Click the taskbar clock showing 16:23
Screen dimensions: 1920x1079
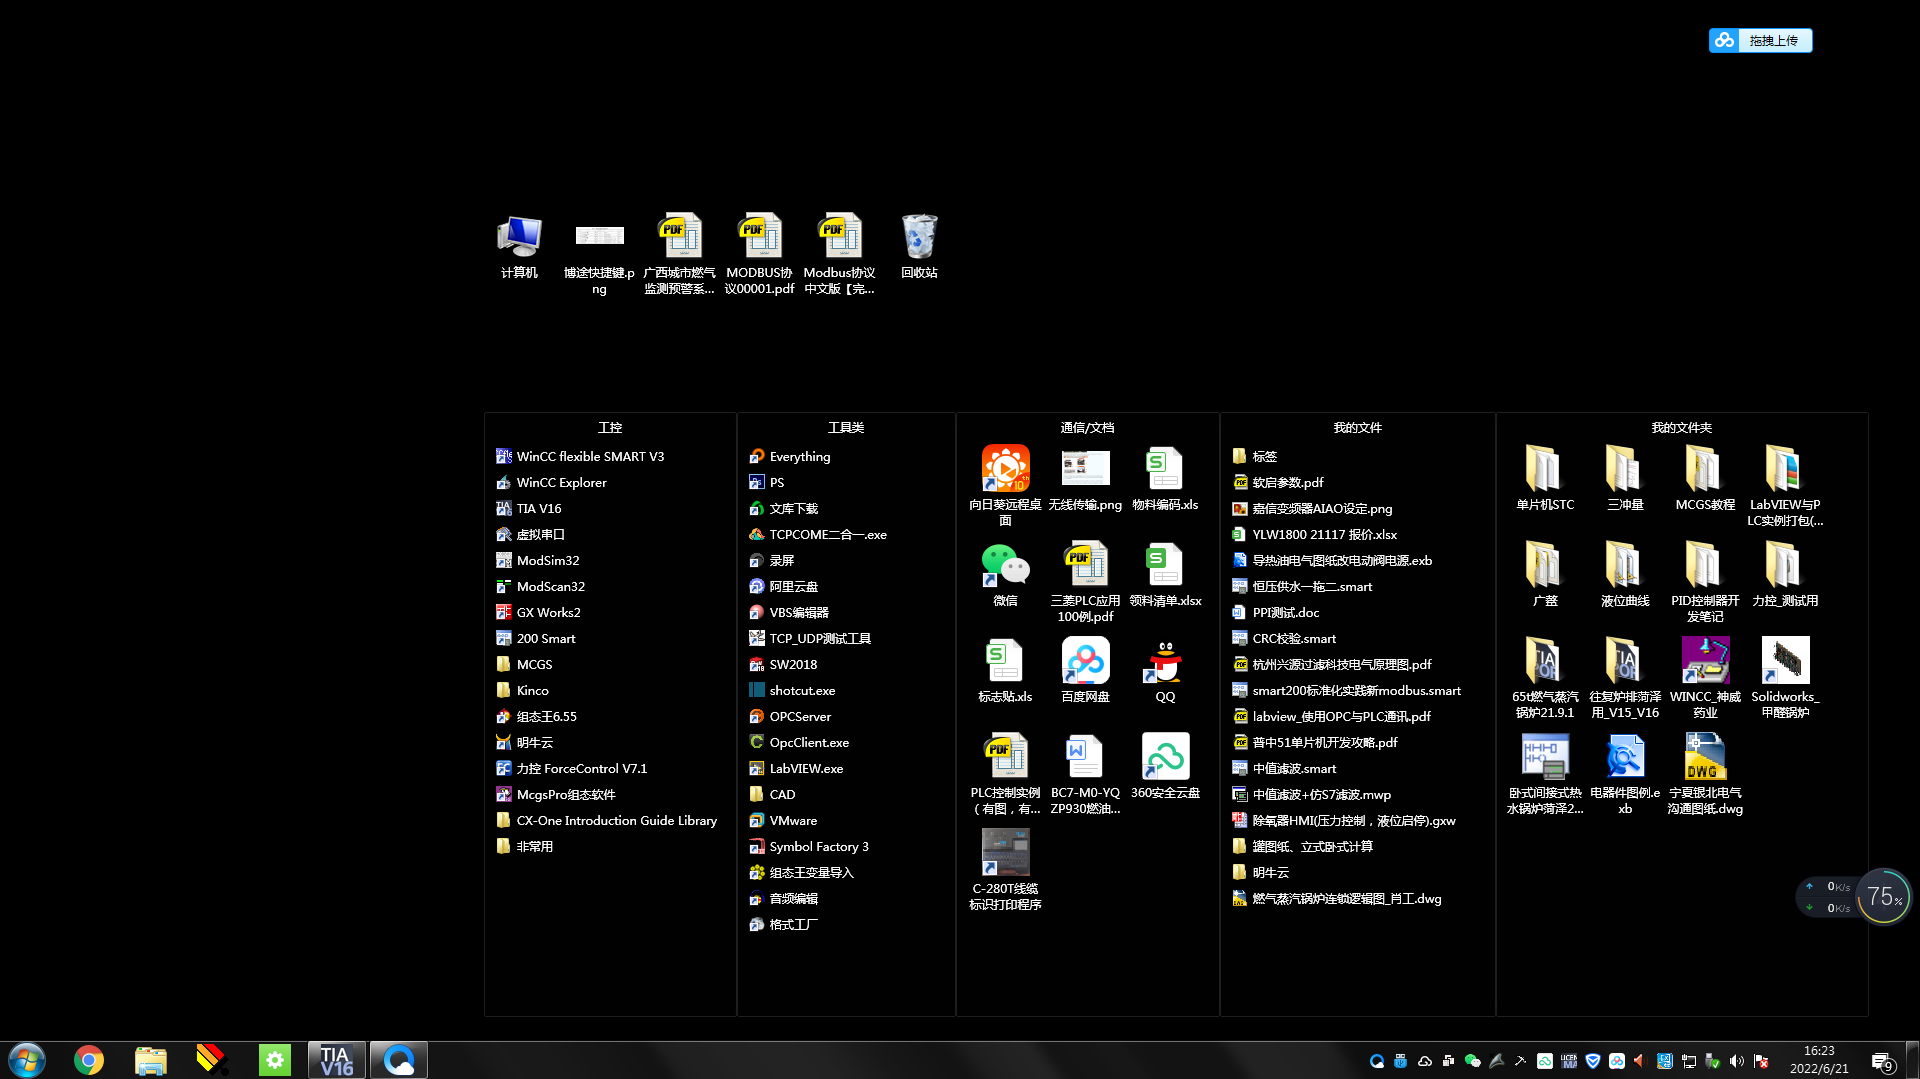pyautogui.click(x=1818, y=1060)
